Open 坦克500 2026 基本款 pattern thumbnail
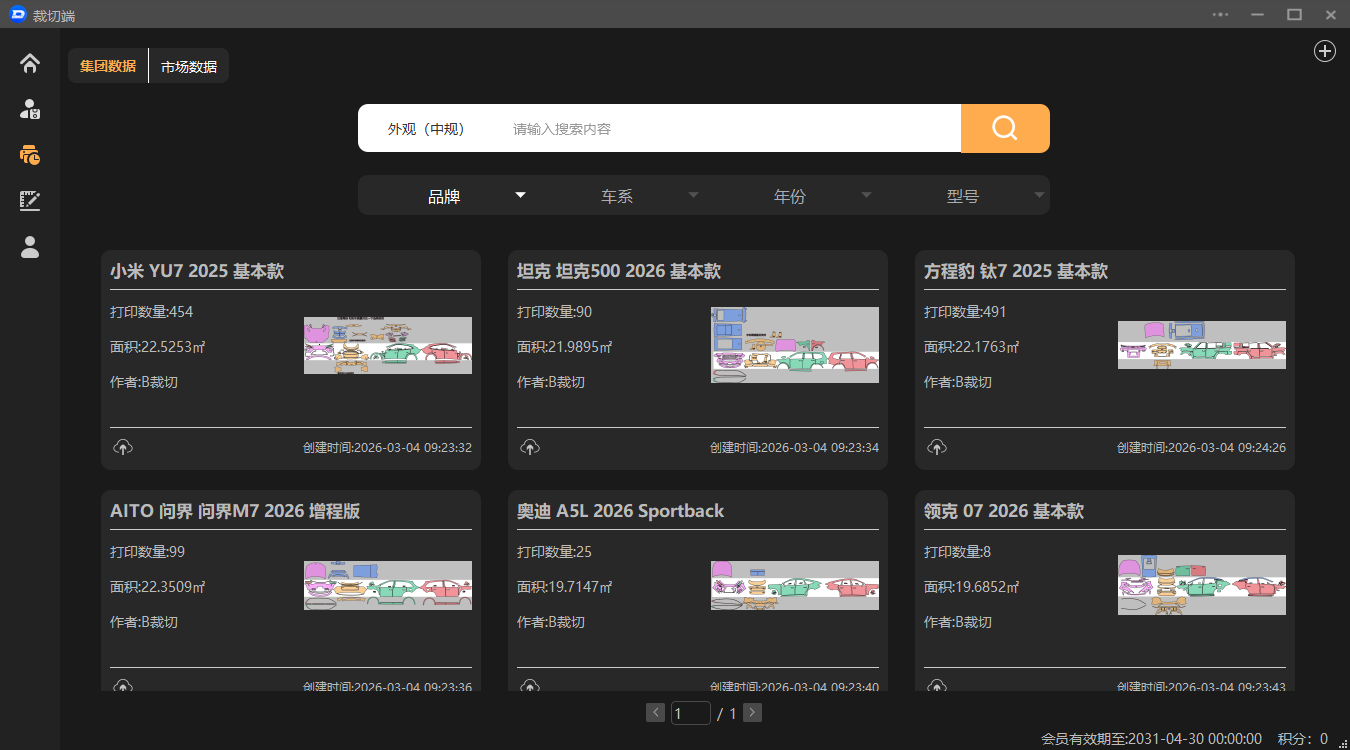The width and height of the screenshot is (1350, 750). click(x=795, y=345)
